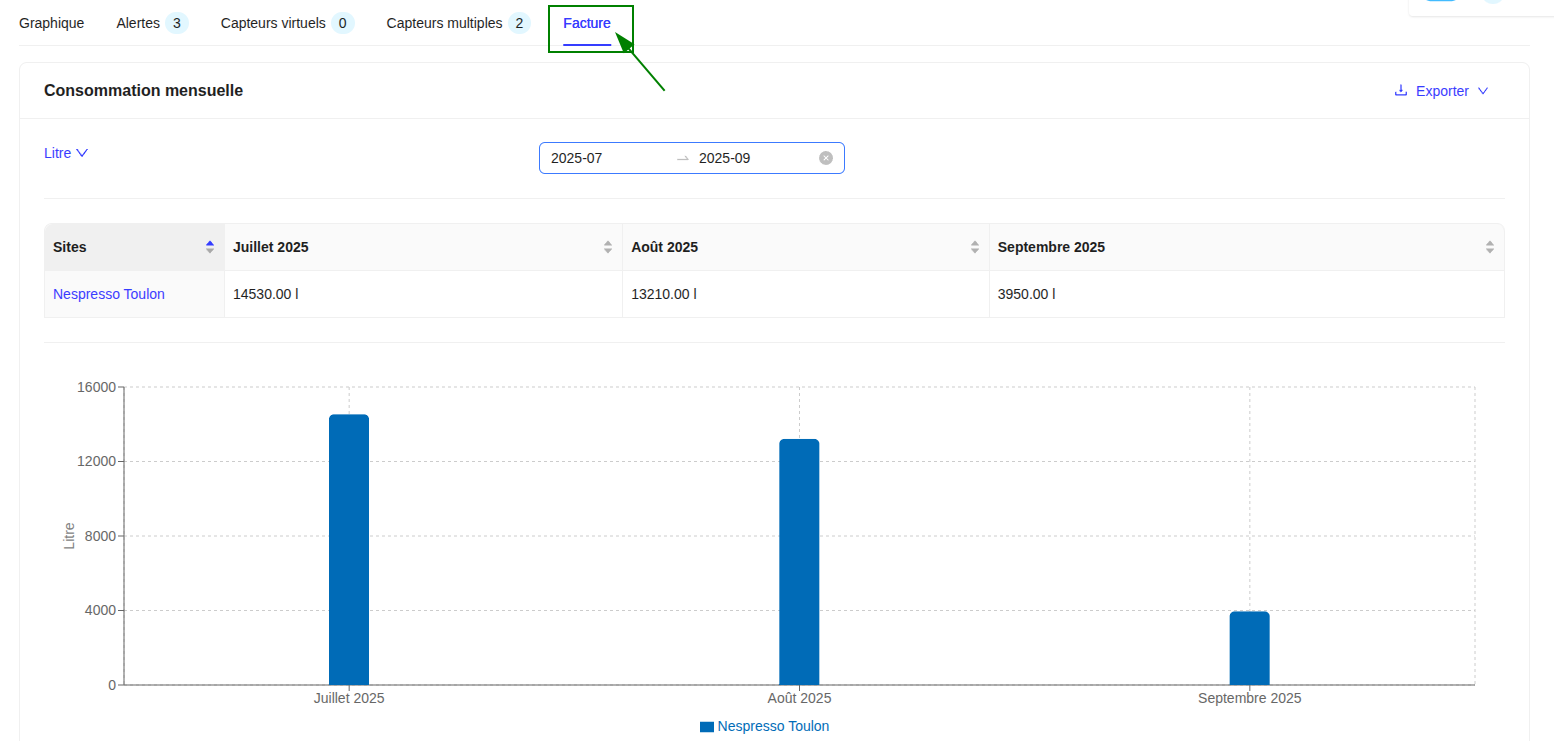Open the Alertes tab

(x=138, y=22)
